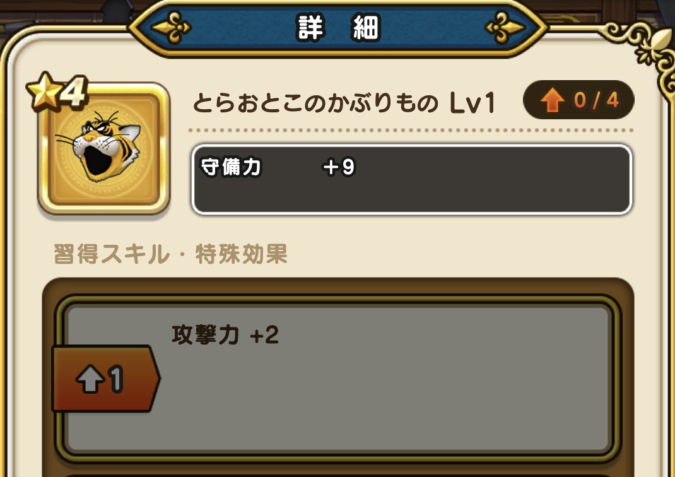Select the rarity number 4 badge

(x=76, y=91)
